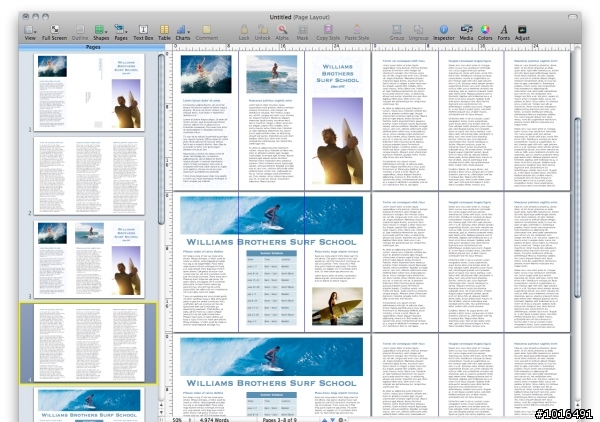Image resolution: width=600 pixels, height=422 pixels.
Task: Click the Lock icon in the toolbar
Action: 244,33
